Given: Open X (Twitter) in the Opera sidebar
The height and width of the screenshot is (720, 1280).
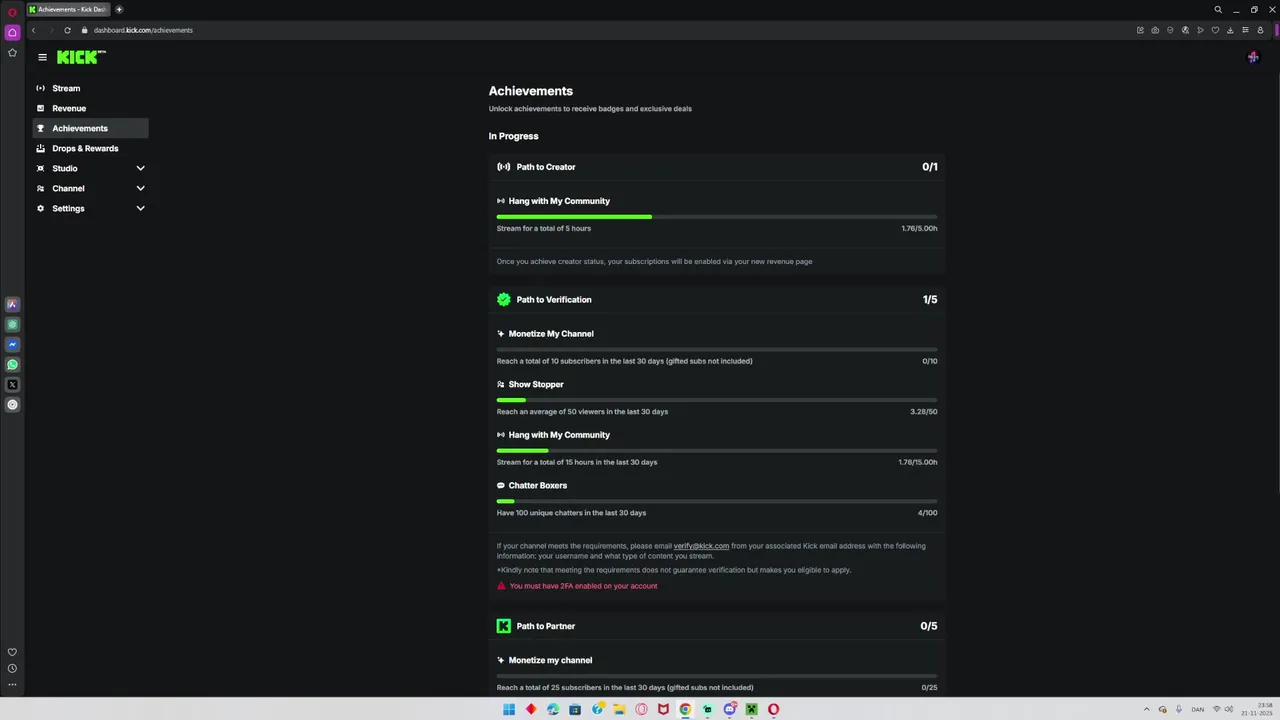Looking at the screenshot, I should (x=12, y=385).
